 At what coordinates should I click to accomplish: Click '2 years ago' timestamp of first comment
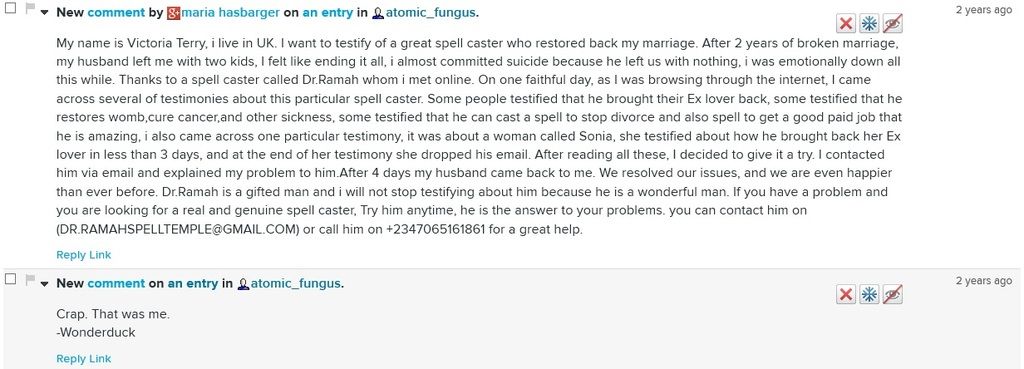point(984,10)
